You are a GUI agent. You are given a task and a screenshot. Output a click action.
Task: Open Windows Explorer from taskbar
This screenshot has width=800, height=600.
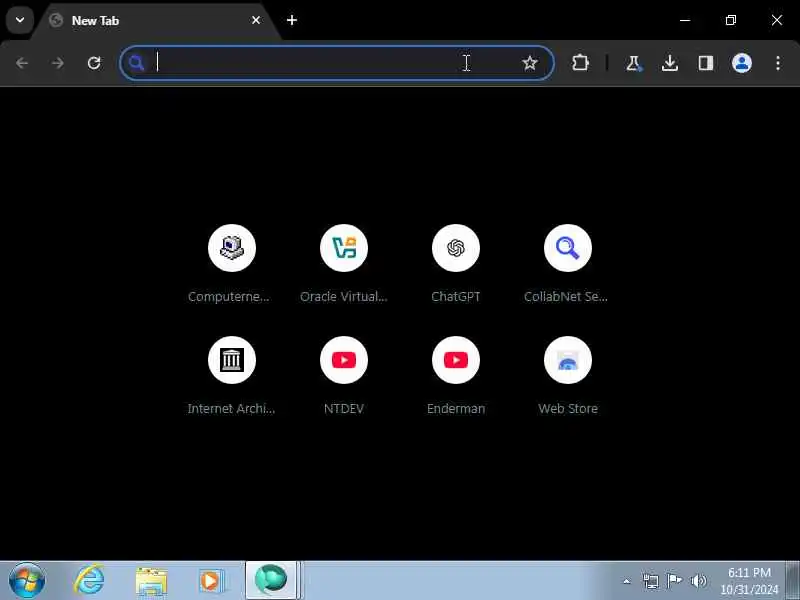(x=152, y=581)
